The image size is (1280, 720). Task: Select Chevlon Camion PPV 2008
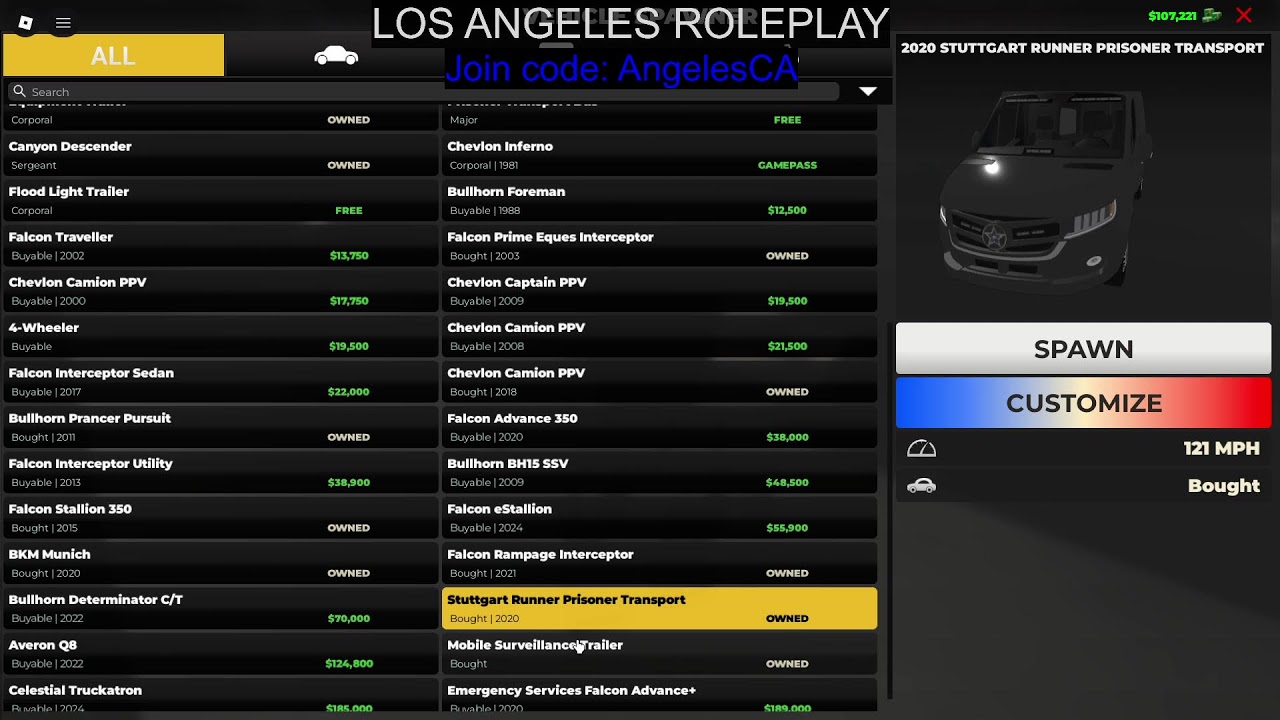[660, 336]
